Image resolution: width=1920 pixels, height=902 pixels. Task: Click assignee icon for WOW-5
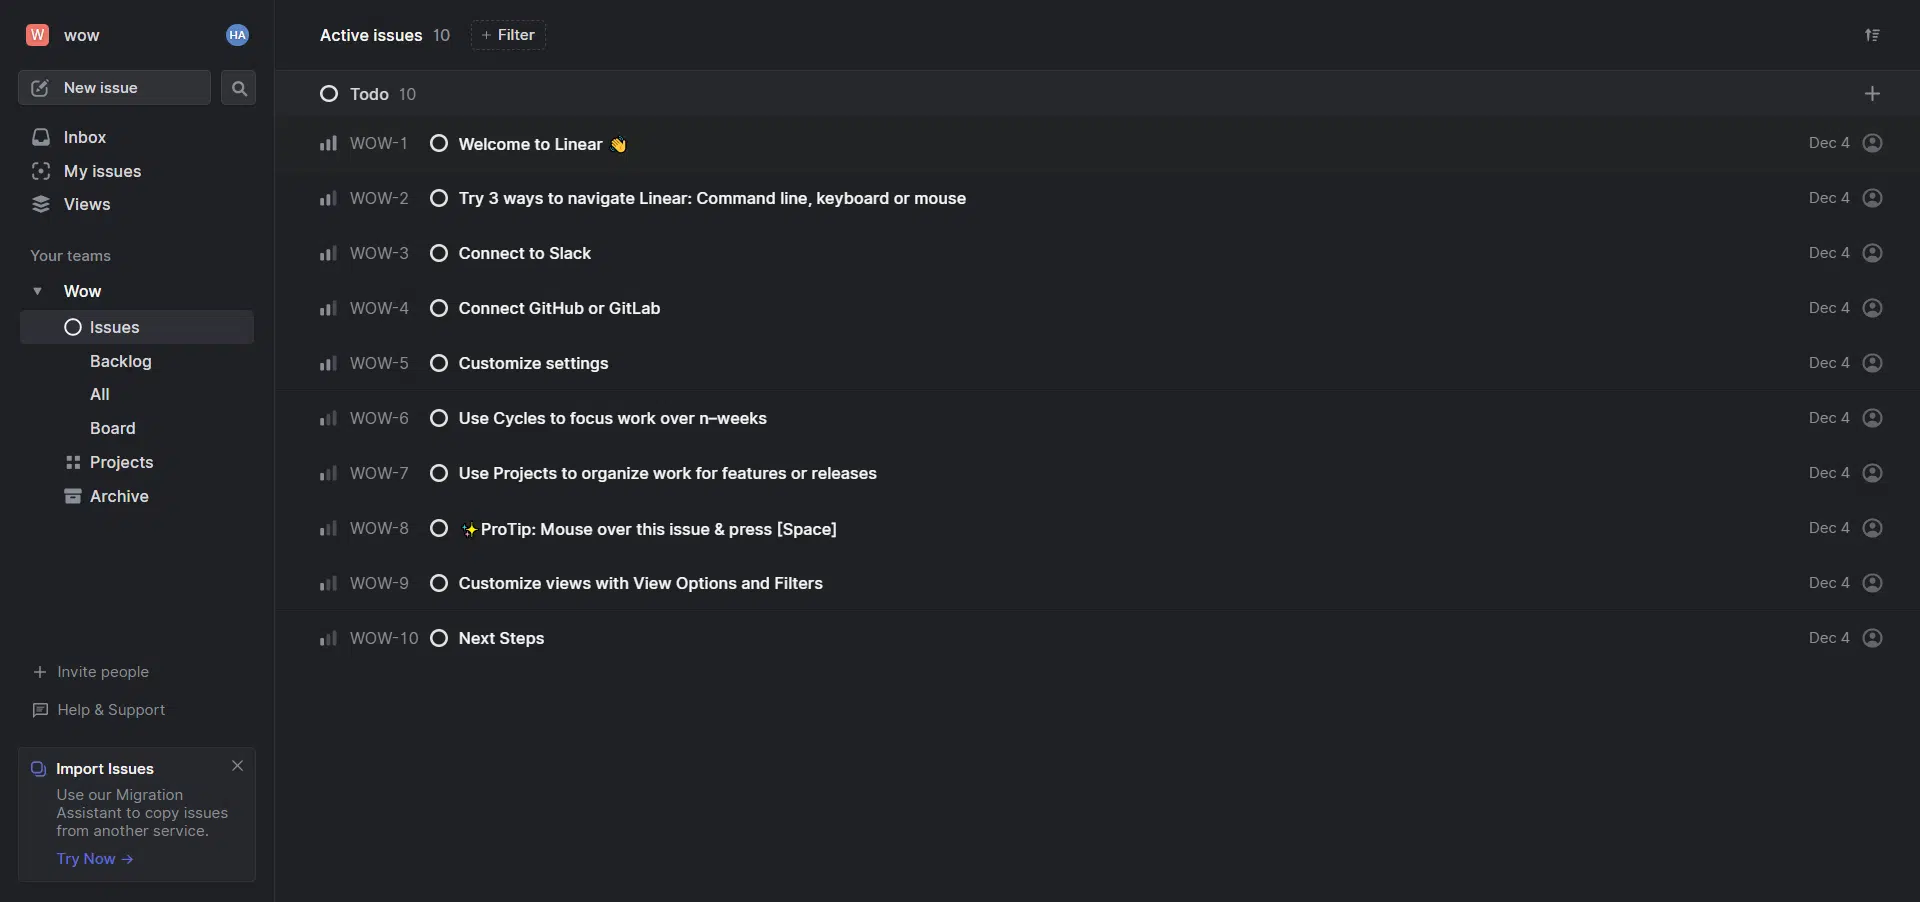point(1873,363)
